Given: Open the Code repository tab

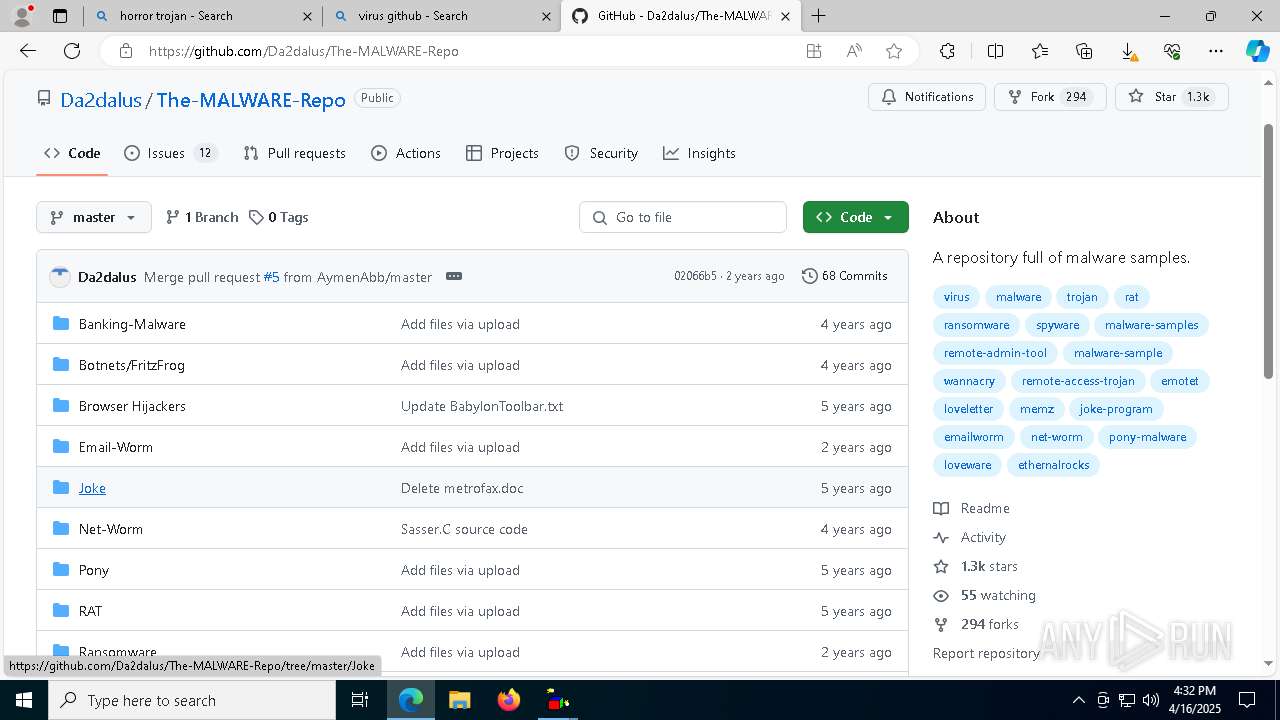Looking at the screenshot, I should point(72,153).
